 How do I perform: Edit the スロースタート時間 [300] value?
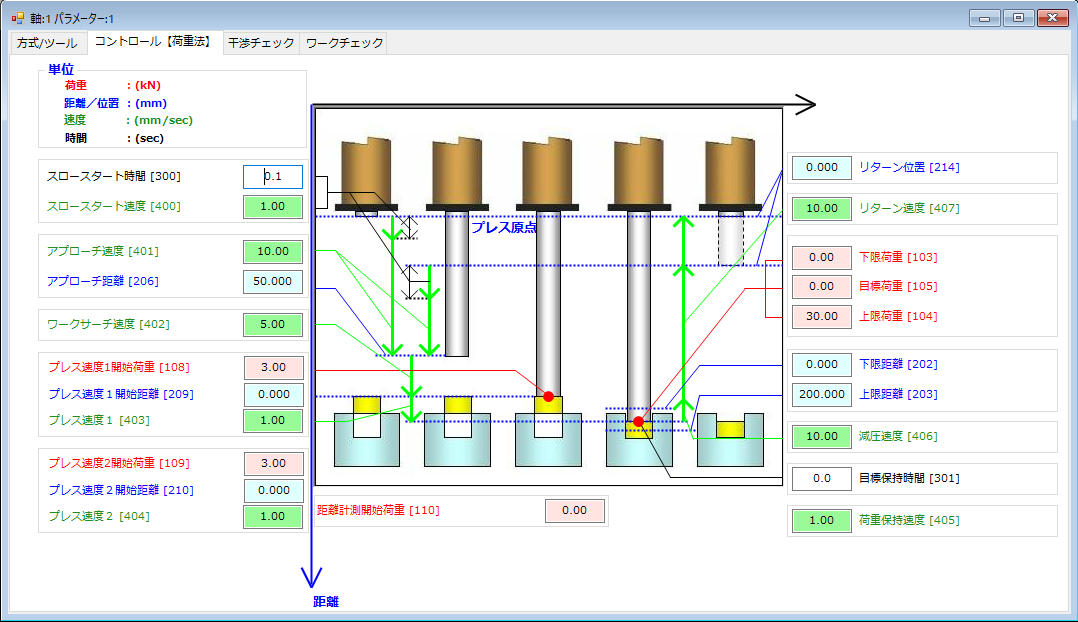(x=274, y=176)
